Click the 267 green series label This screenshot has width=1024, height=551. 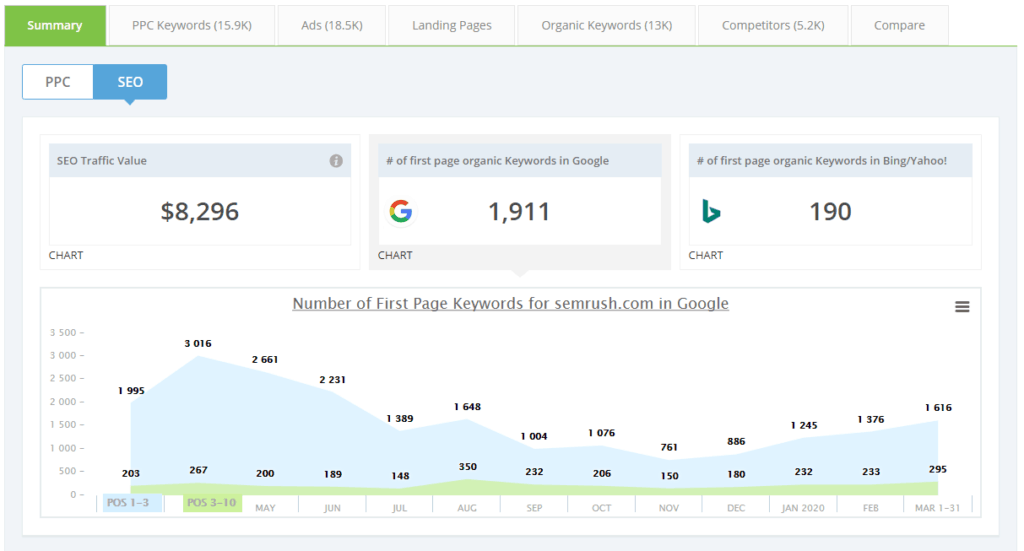pyautogui.click(x=199, y=470)
